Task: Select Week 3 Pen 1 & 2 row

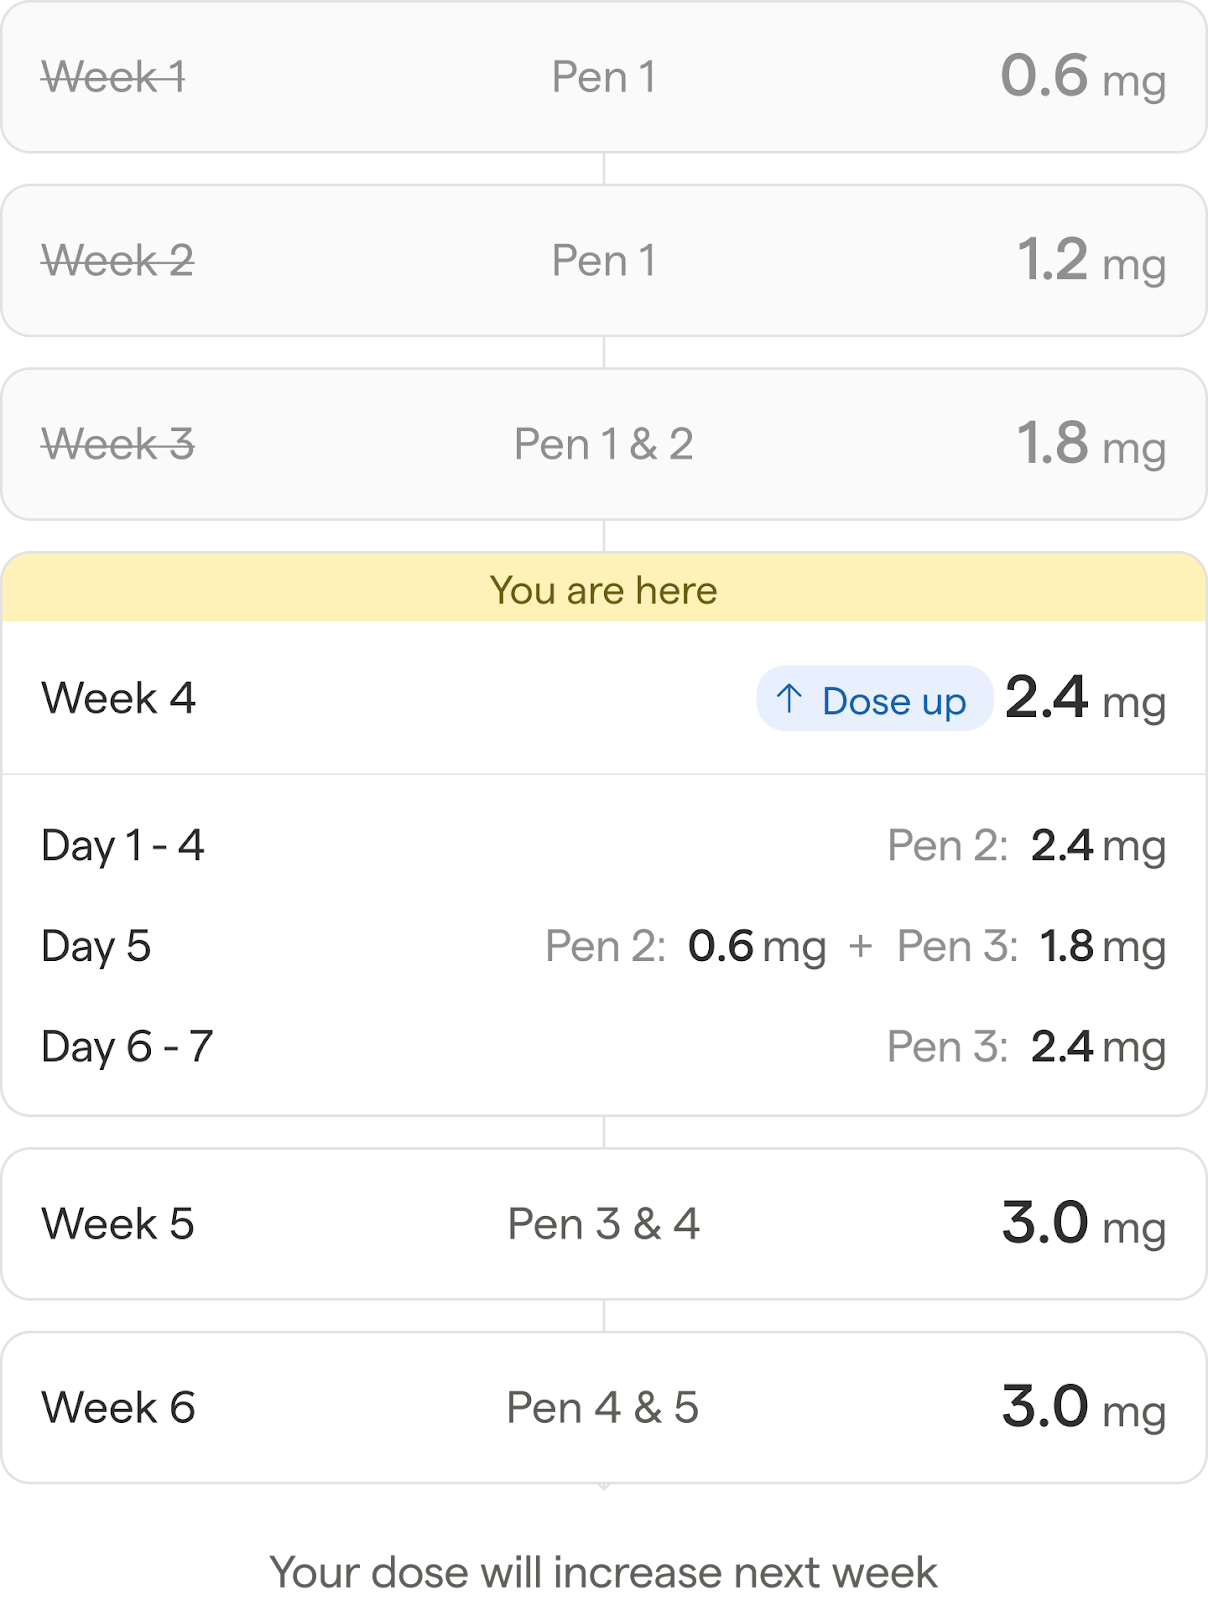Action: click(x=603, y=445)
